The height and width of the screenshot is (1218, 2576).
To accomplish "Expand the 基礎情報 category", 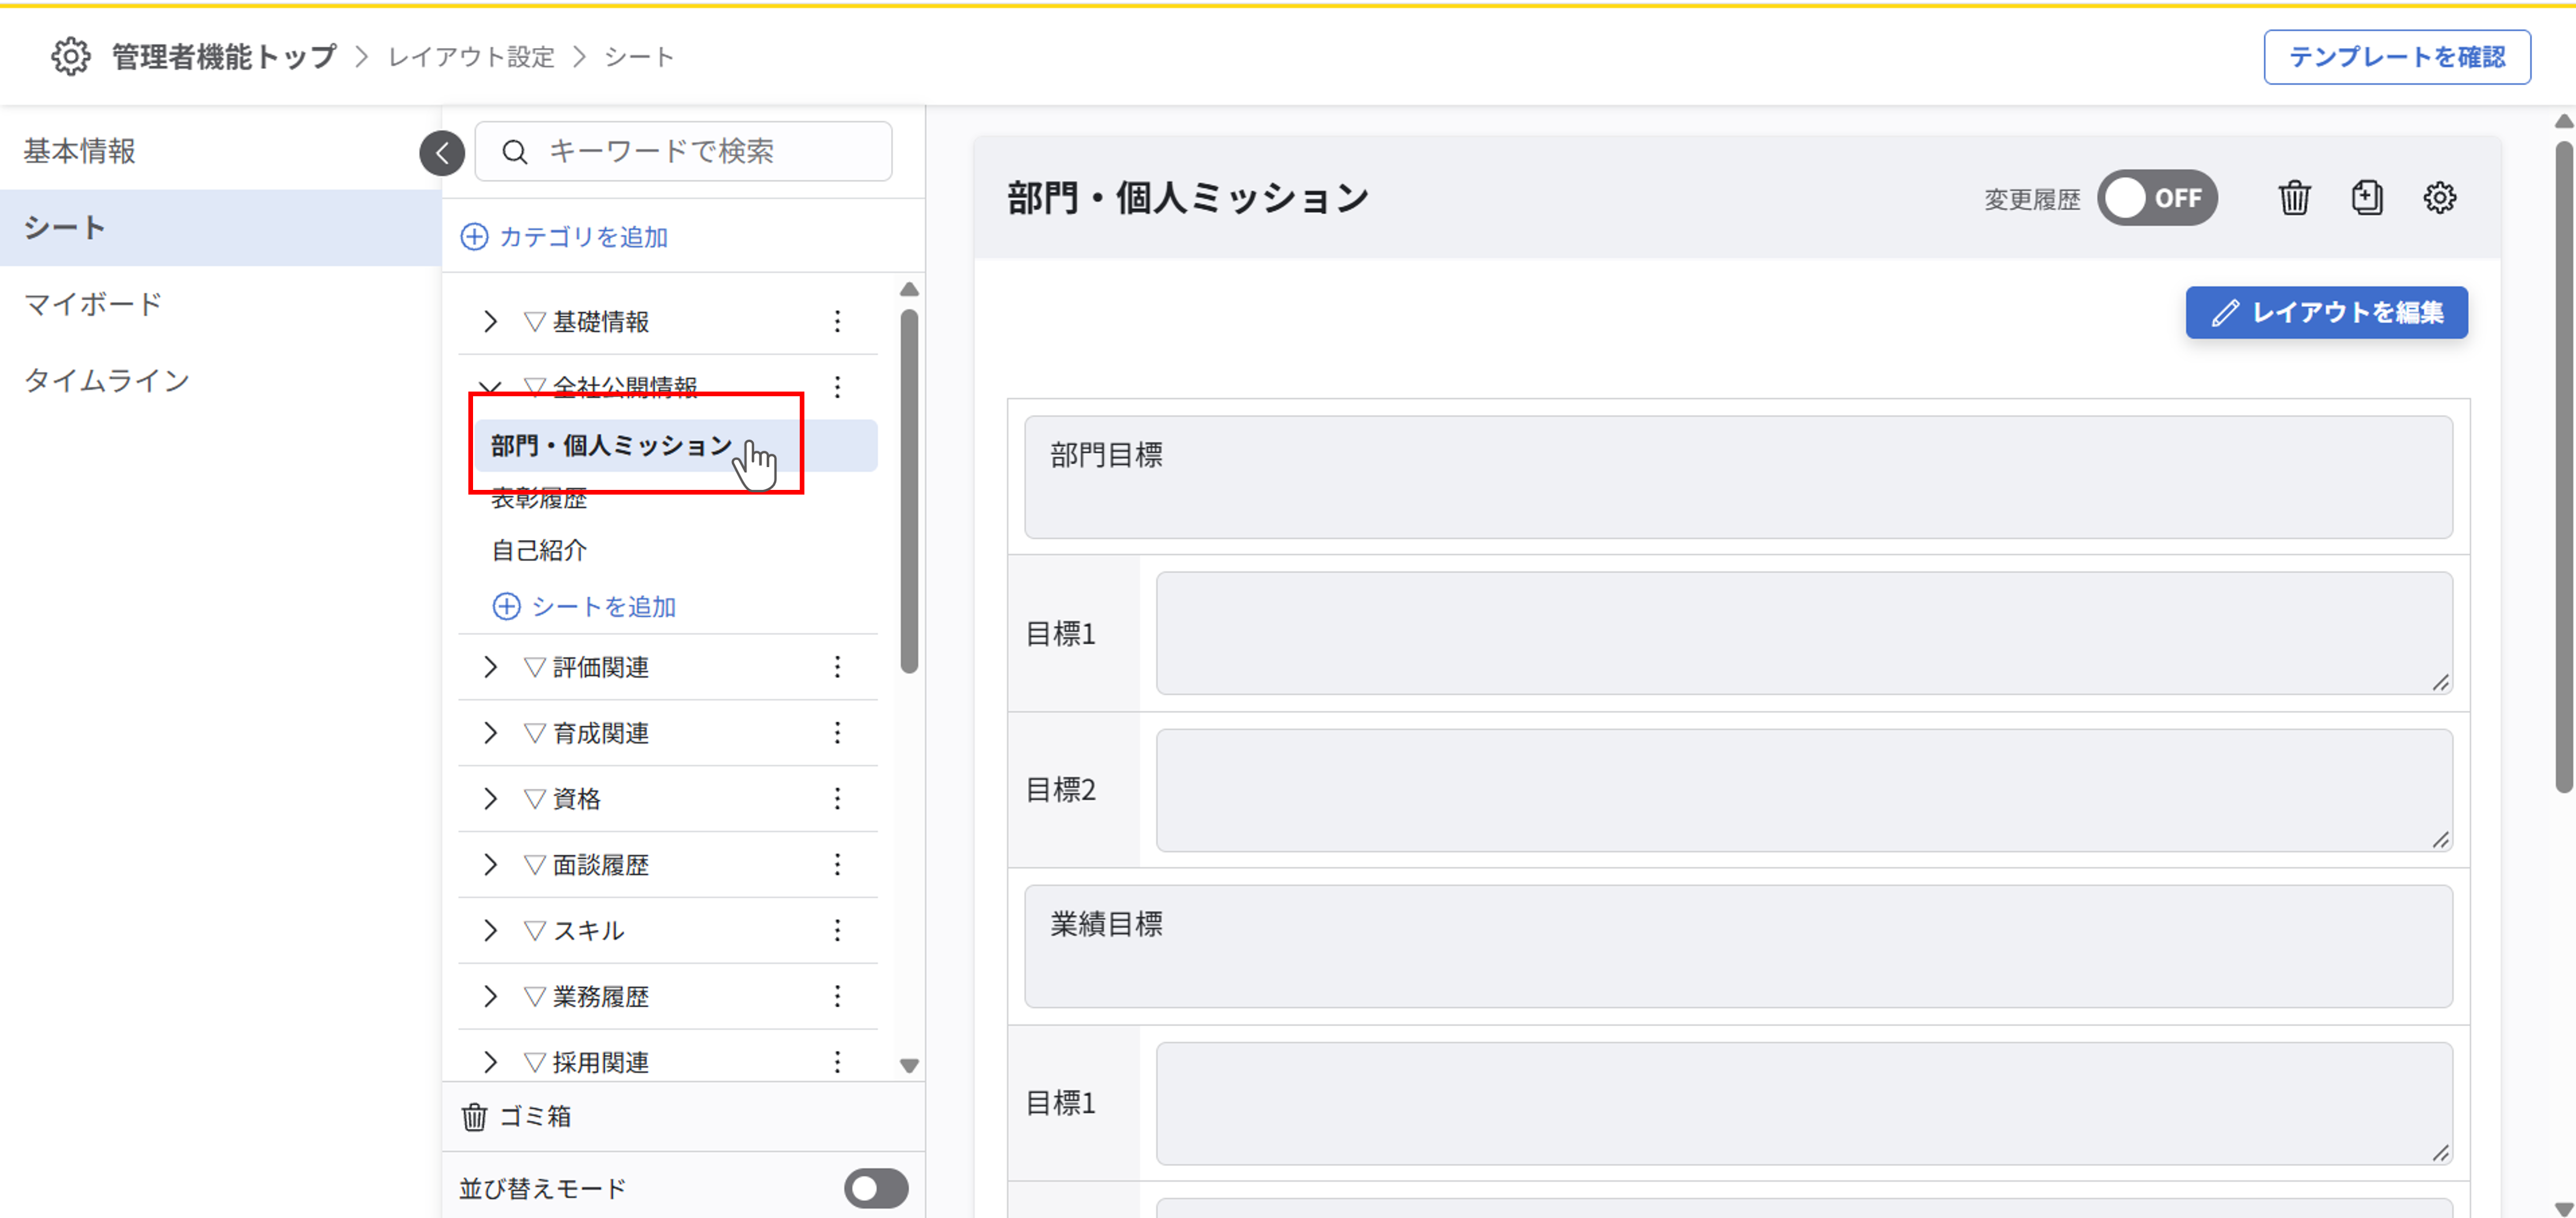I will click(x=490, y=321).
